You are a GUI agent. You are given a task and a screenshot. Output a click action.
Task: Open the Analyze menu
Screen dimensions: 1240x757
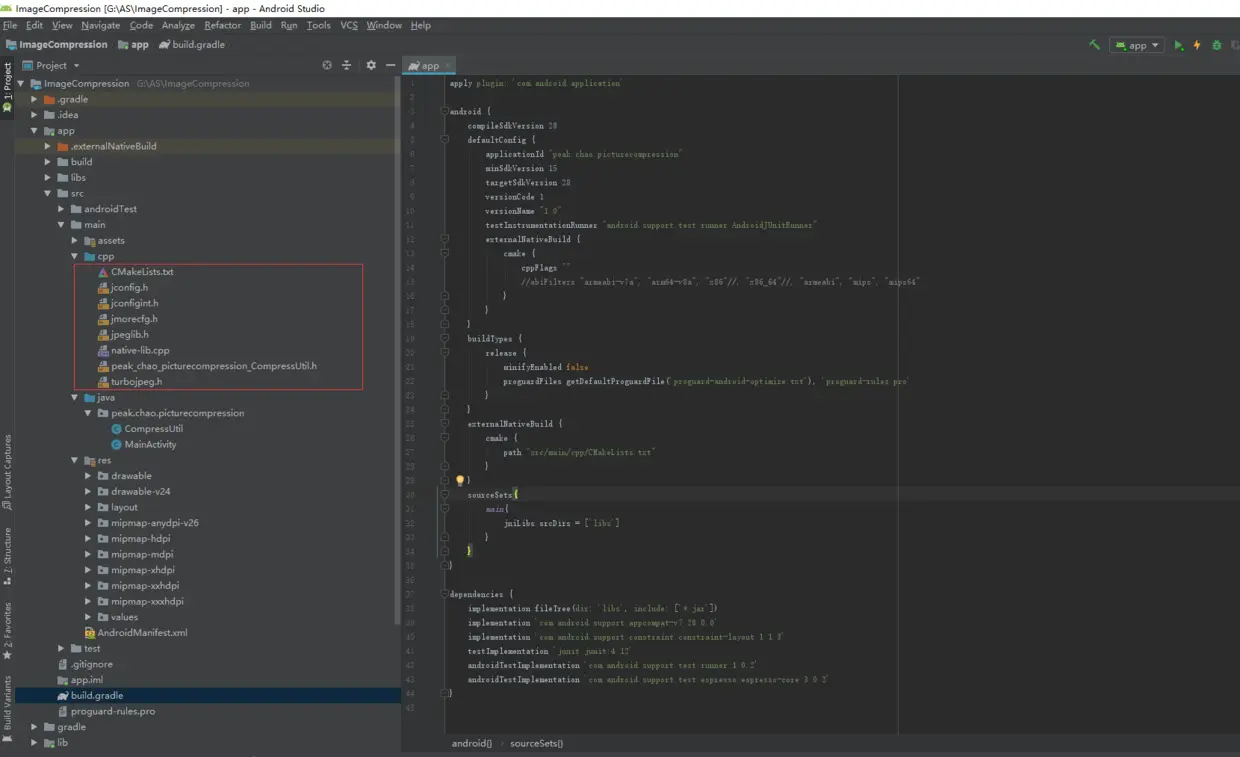click(178, 25)
